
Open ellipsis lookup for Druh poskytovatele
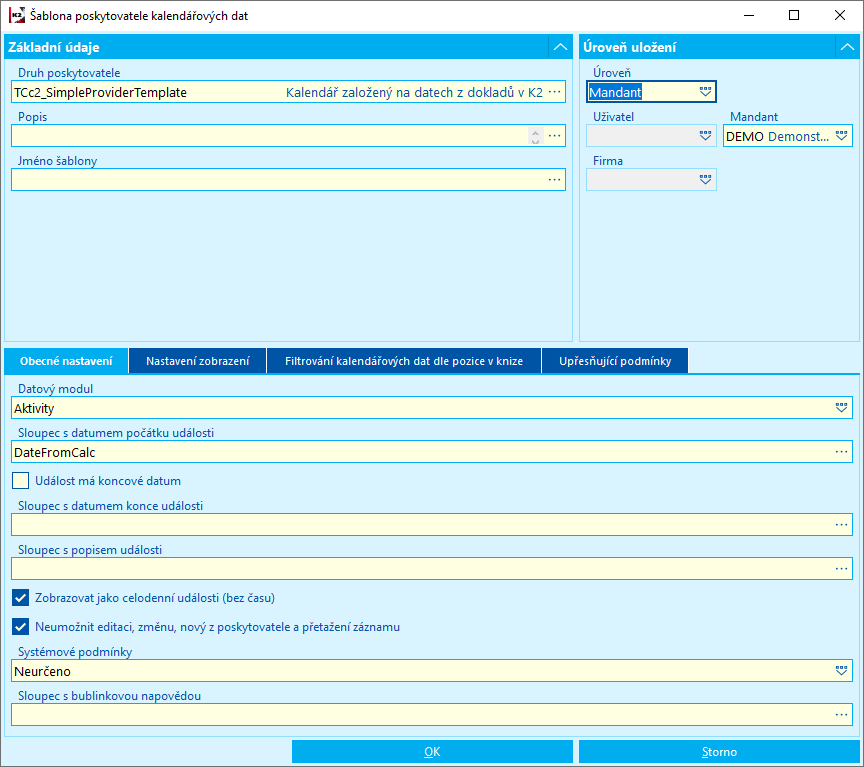point(554,91)
